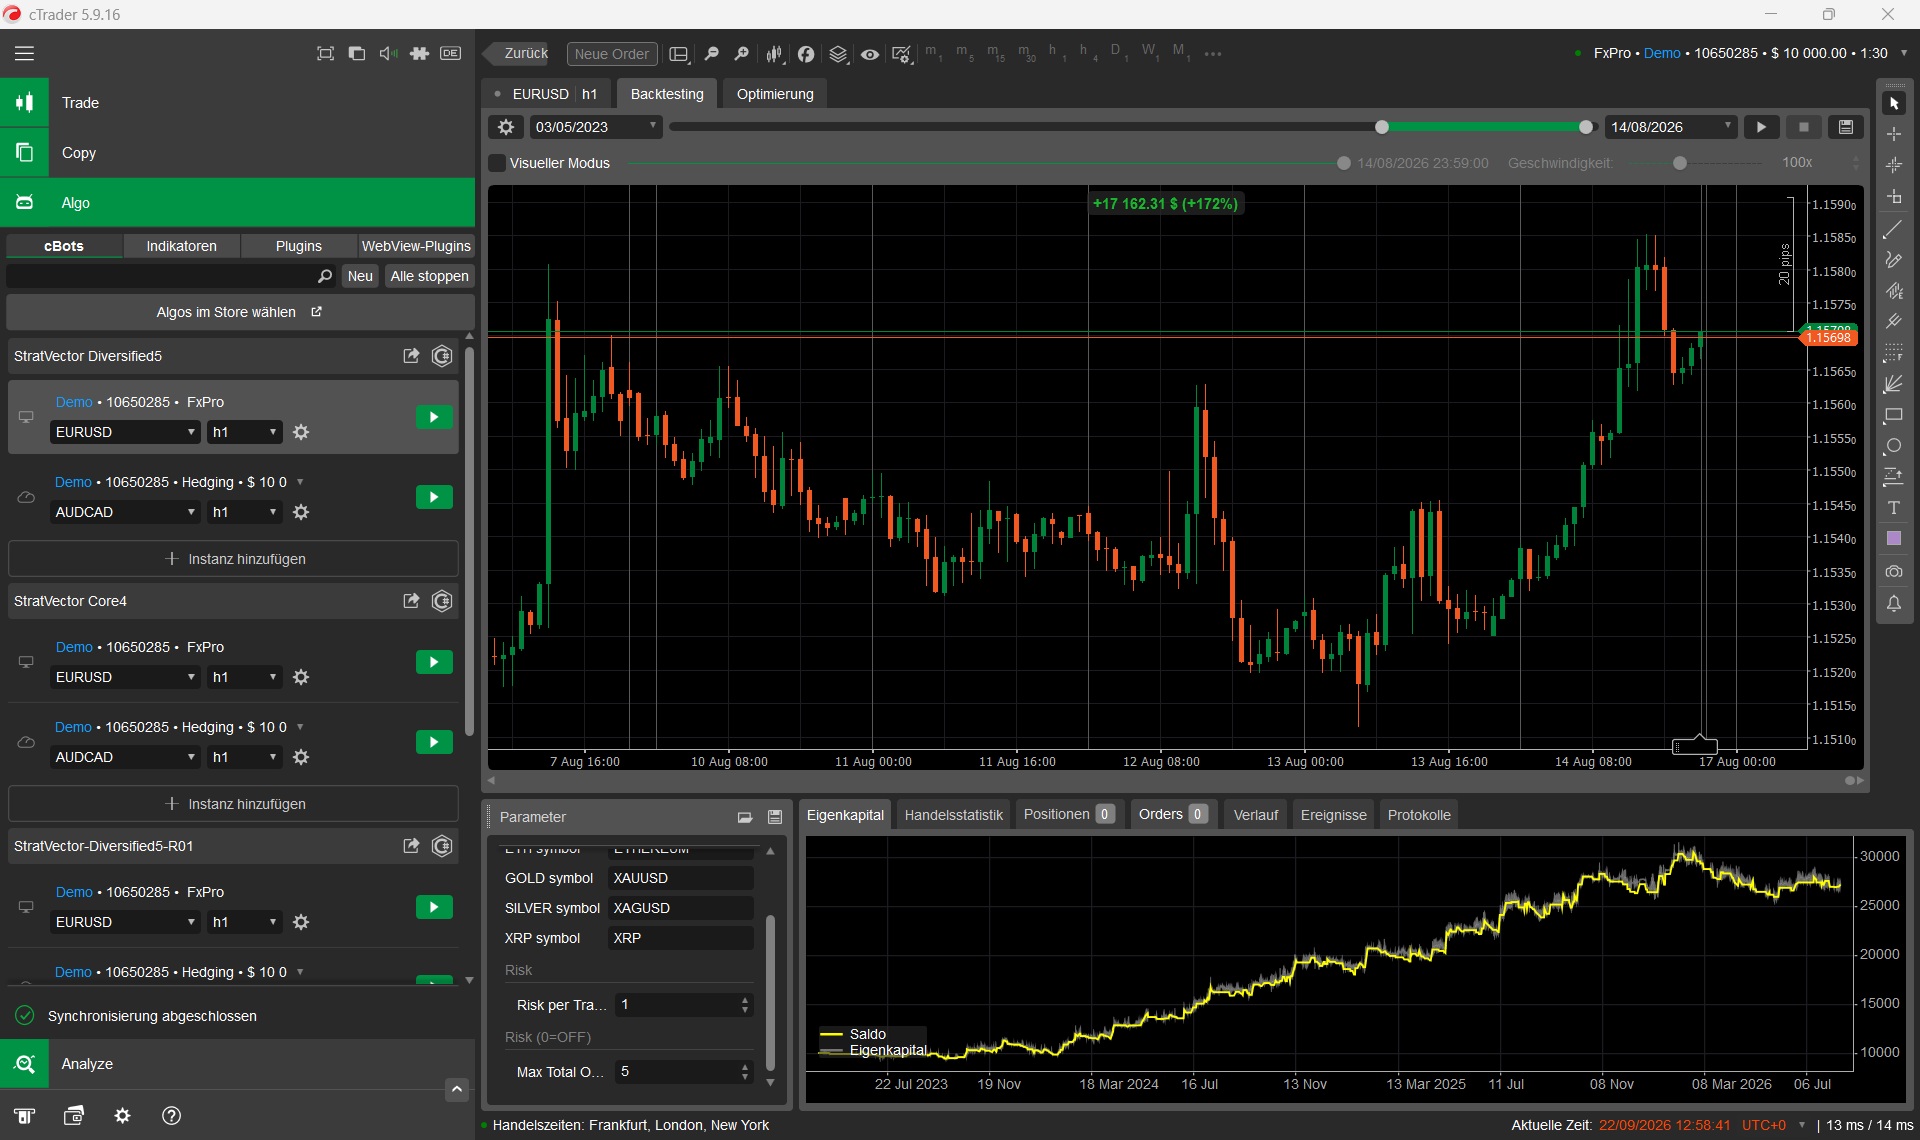This screenshot has width=1920, height=1140.
Task: Open Facebook share icon in toolbar
Action: [806, 54]
